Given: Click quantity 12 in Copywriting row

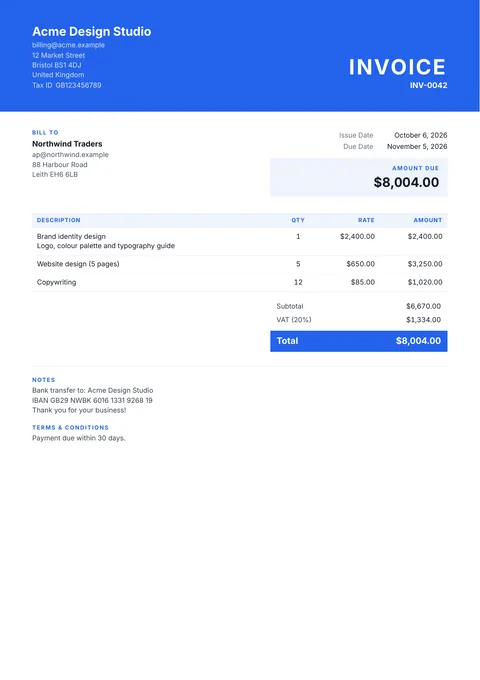Looking at the screenshot, I should coord(298,282).
